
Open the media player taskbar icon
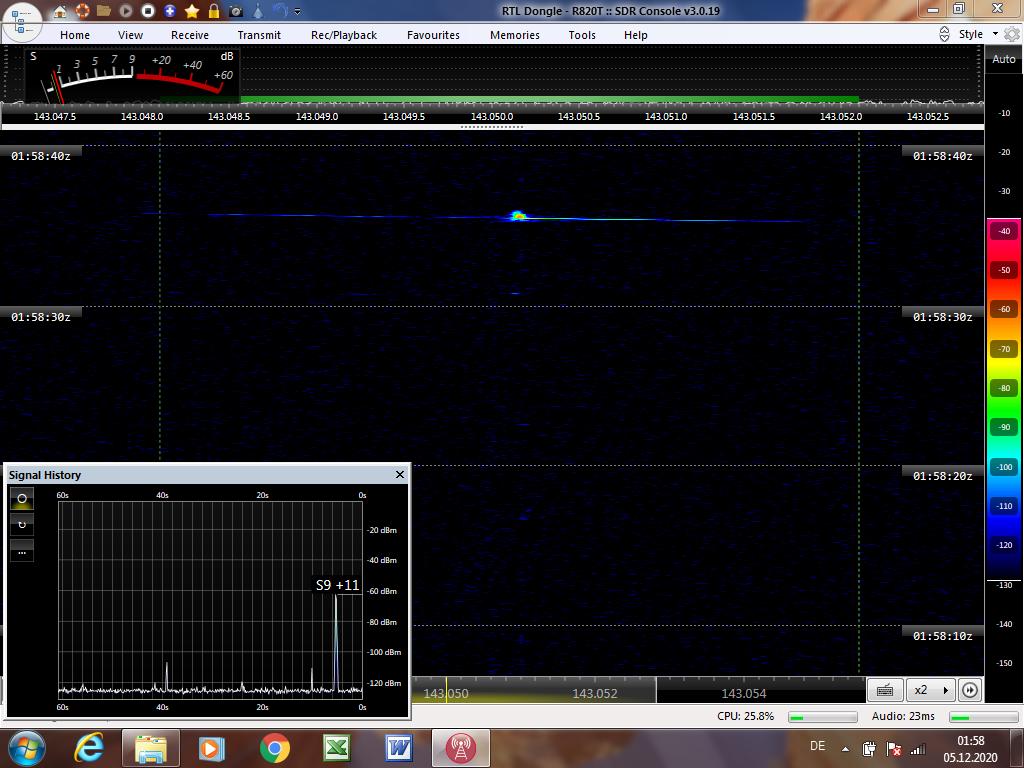click(212, 748)
